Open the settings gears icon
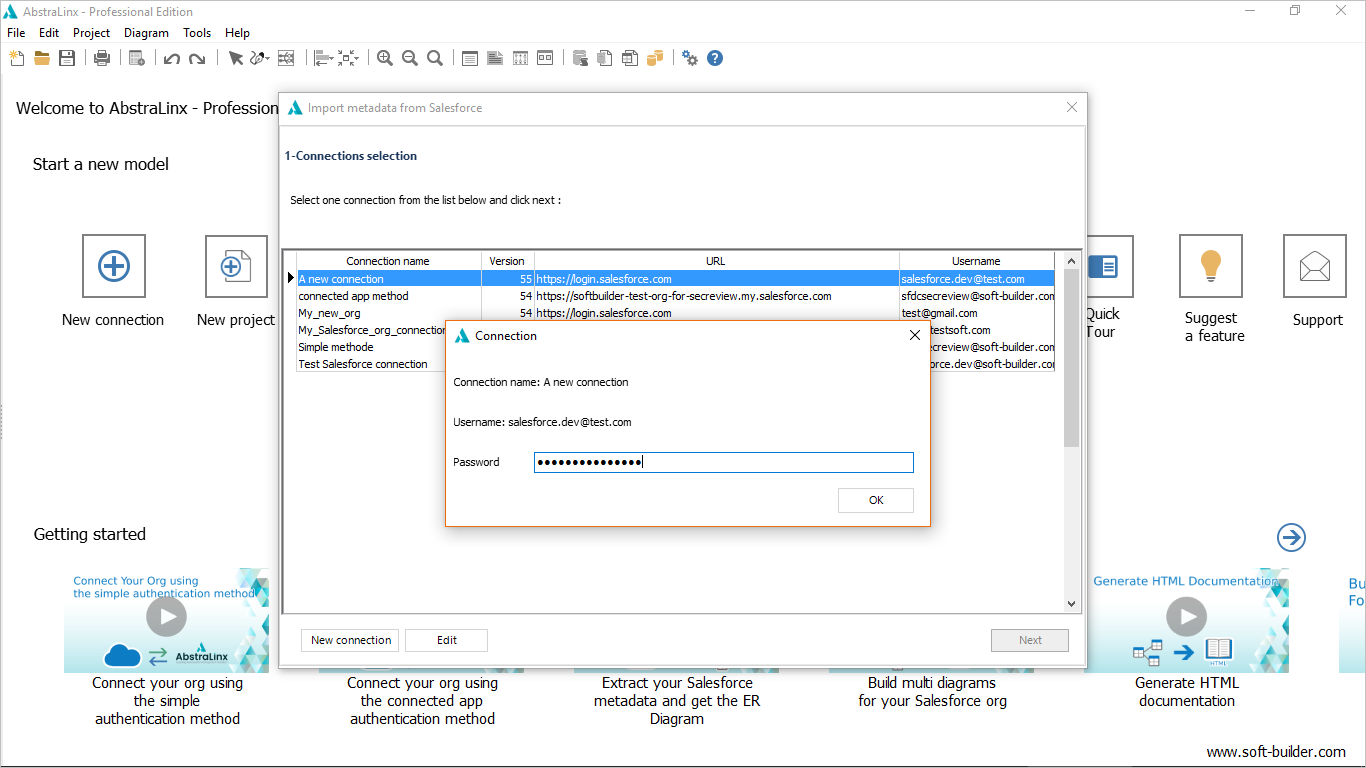Viewport: 1366px width, 768px height. click(690, 58)
